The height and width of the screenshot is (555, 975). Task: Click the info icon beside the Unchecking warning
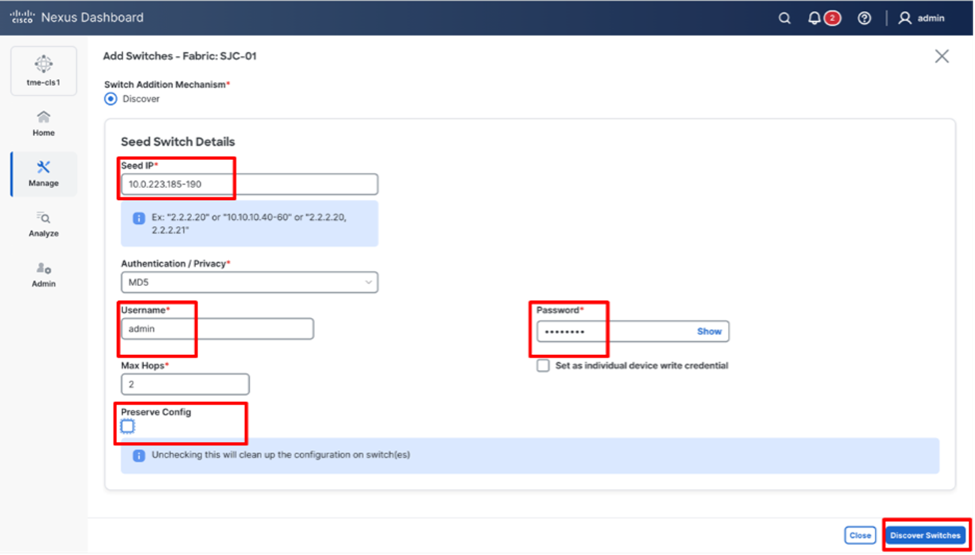[139, 455]
